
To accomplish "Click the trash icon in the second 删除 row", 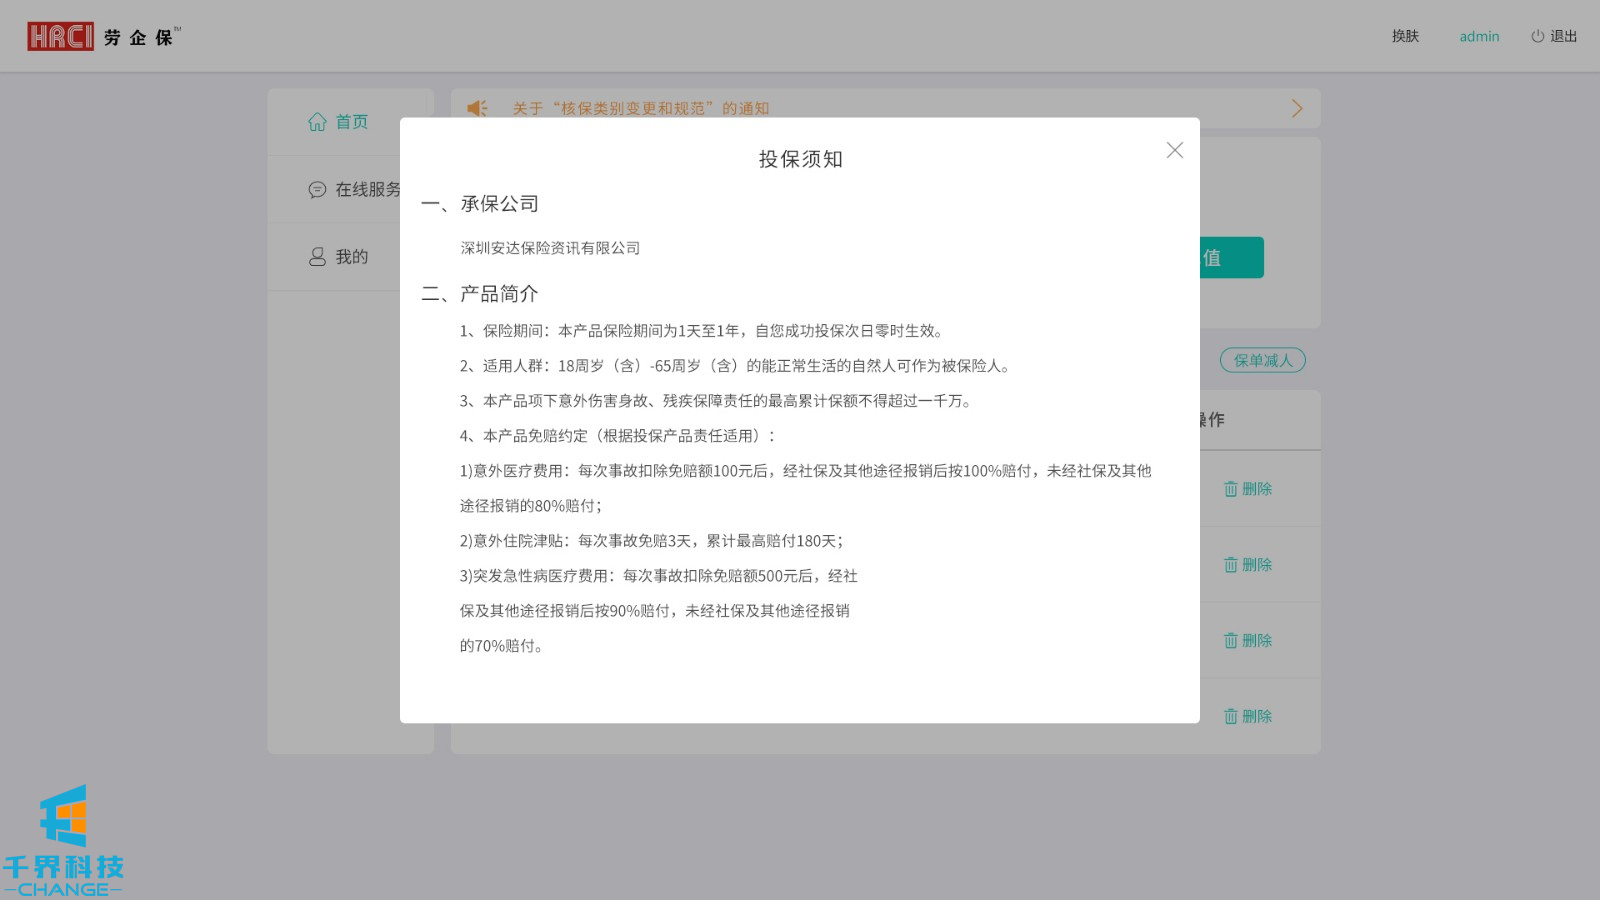I will [1231, 565].
